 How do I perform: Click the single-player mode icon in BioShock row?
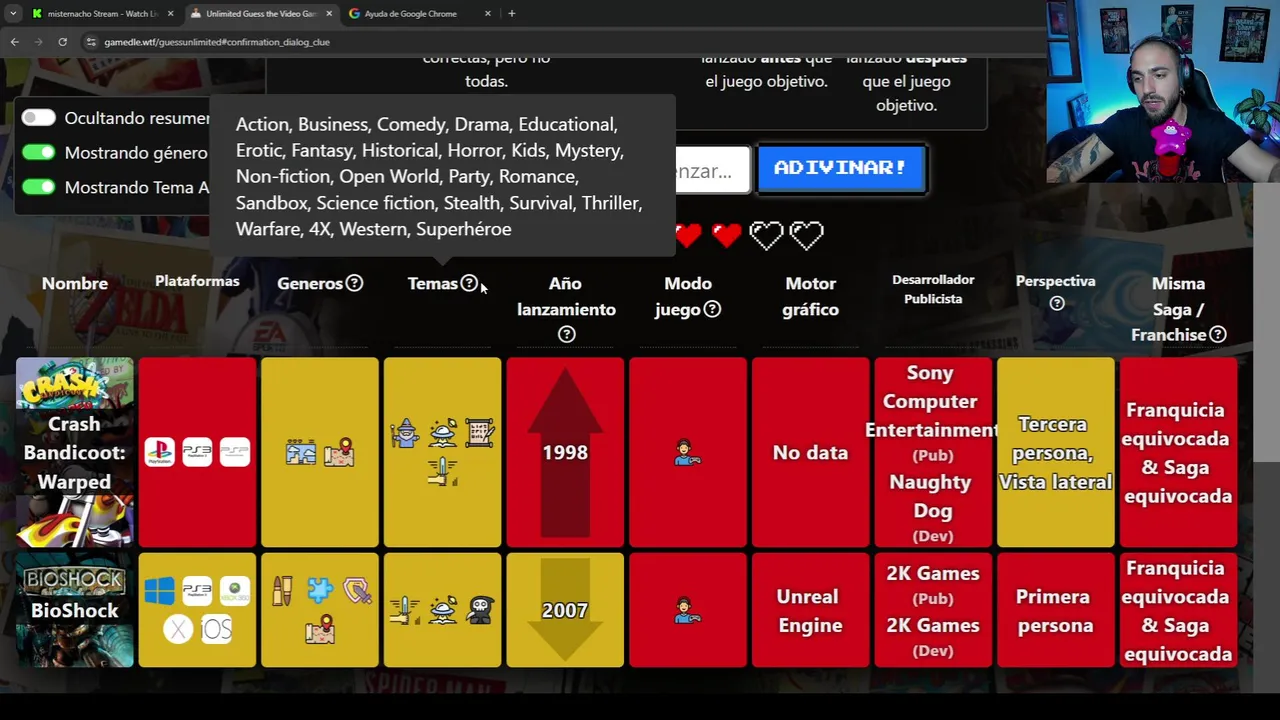(x=687, y=610)
